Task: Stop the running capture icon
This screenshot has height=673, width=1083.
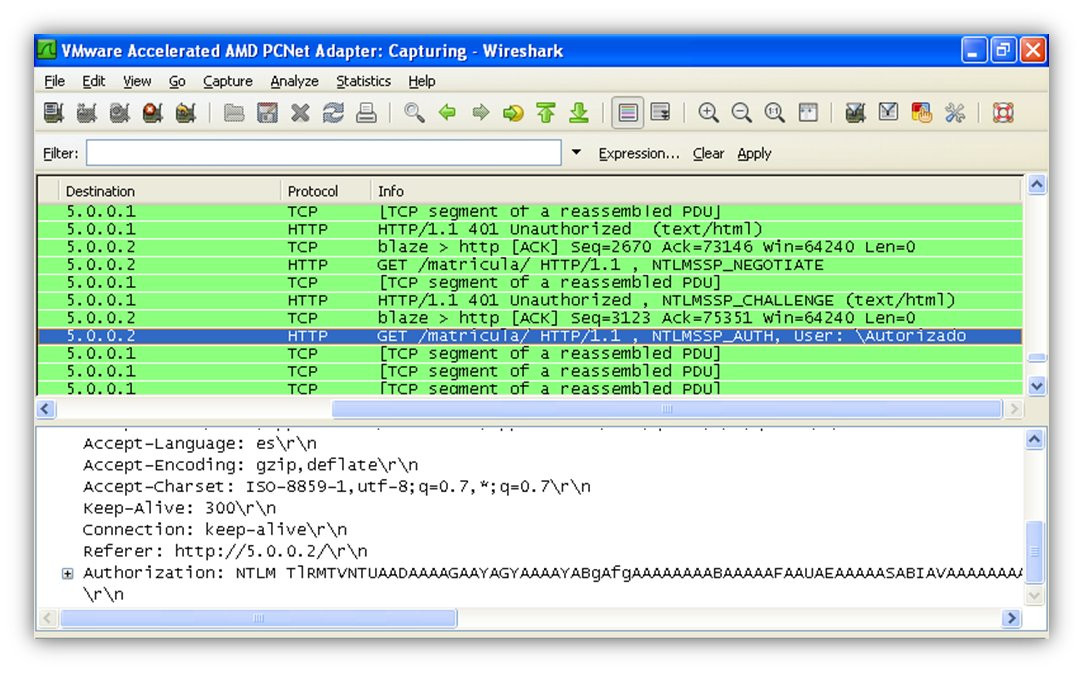Action: click(x=153, y=113)
